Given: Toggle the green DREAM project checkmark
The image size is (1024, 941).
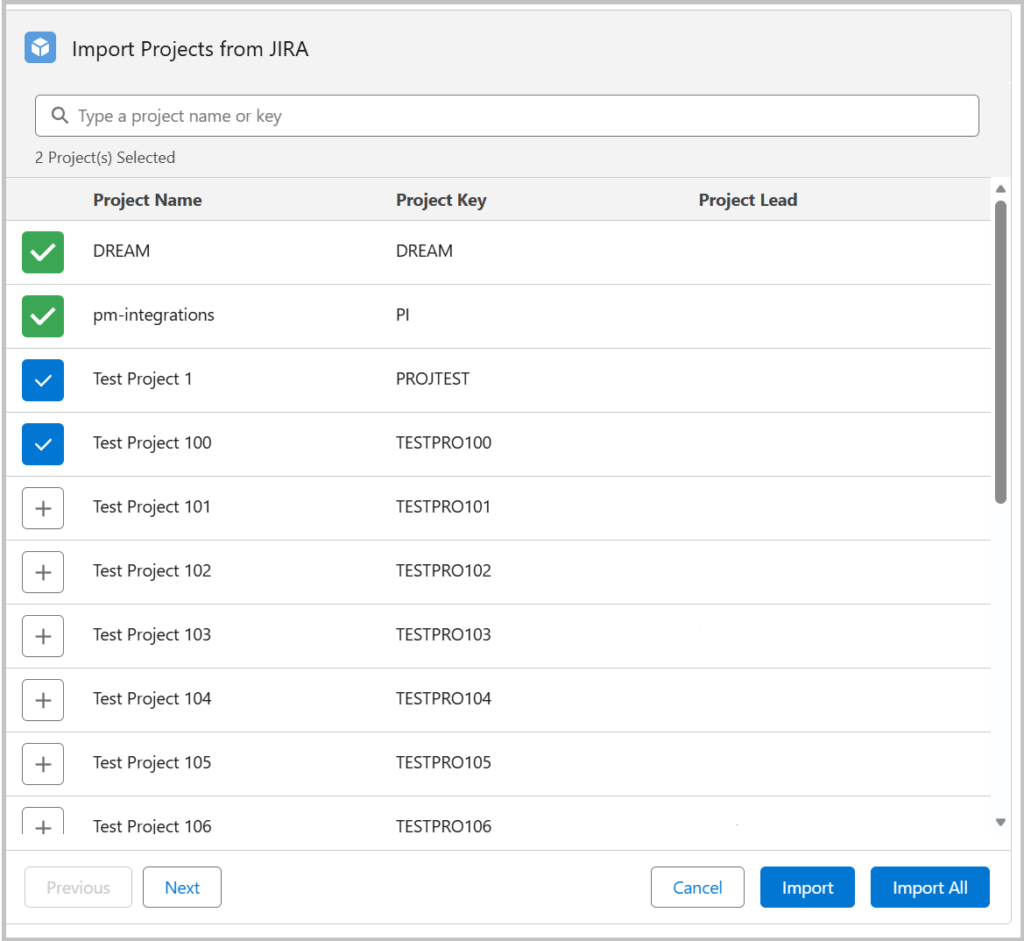Looking at the screenshot, I should tap(43, 252).
